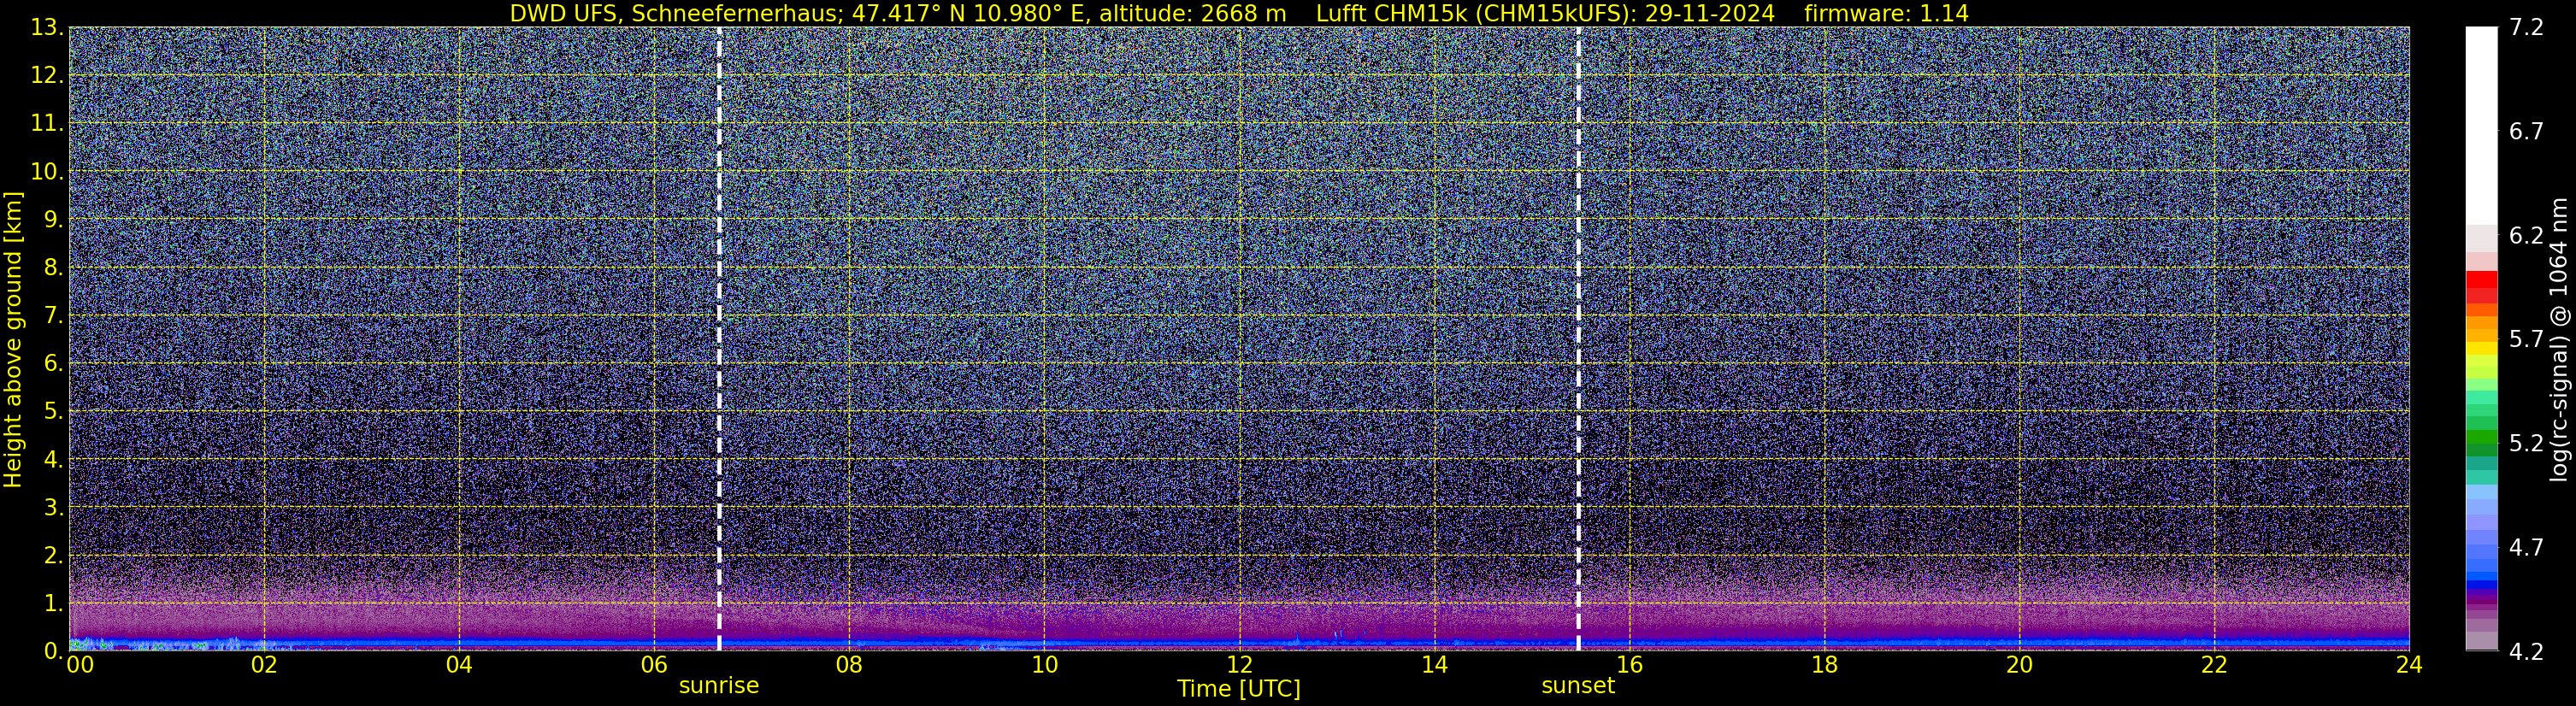Image resolution: width=2576 pixels, height=706 pixels.
Task: Click the colorbar tick label '5.7'
Action: click(x=2526, y=340)
